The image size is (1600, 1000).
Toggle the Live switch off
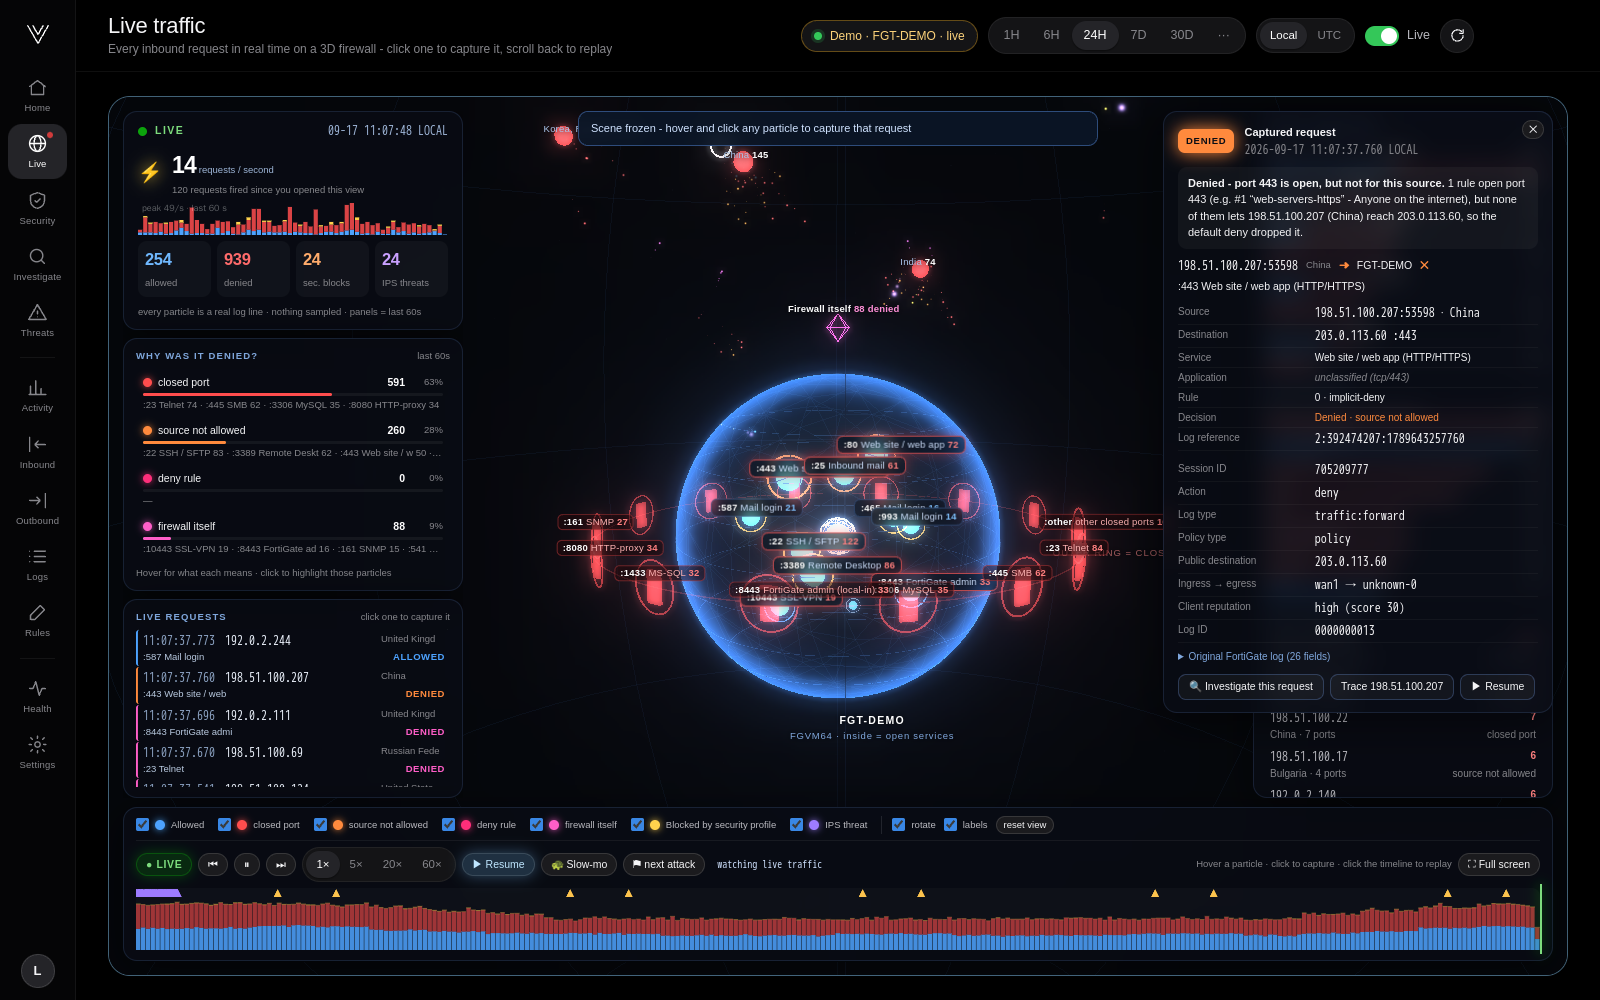(1382, 35)
